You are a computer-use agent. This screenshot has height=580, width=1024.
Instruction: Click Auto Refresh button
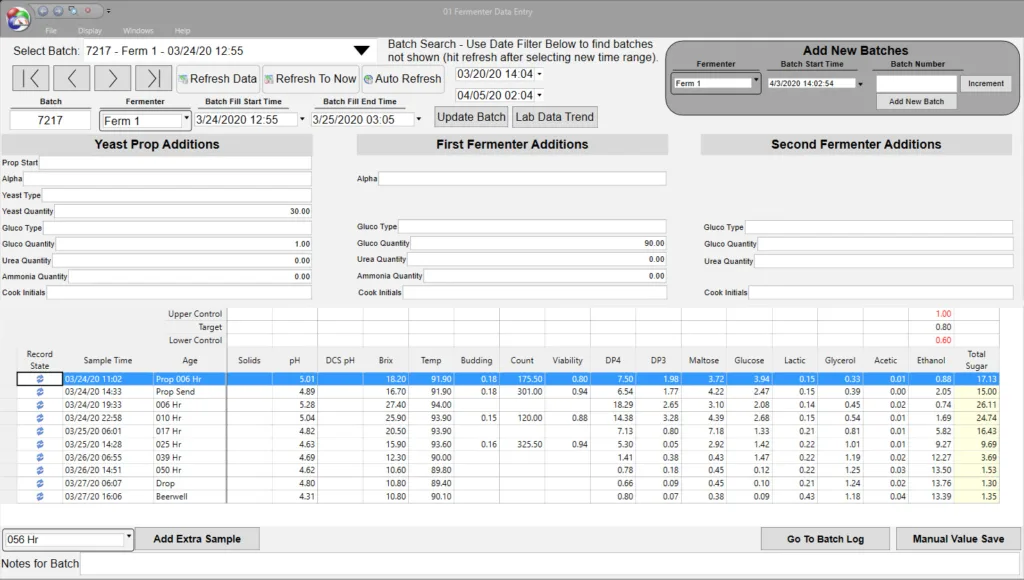click(x=403, y=79)
